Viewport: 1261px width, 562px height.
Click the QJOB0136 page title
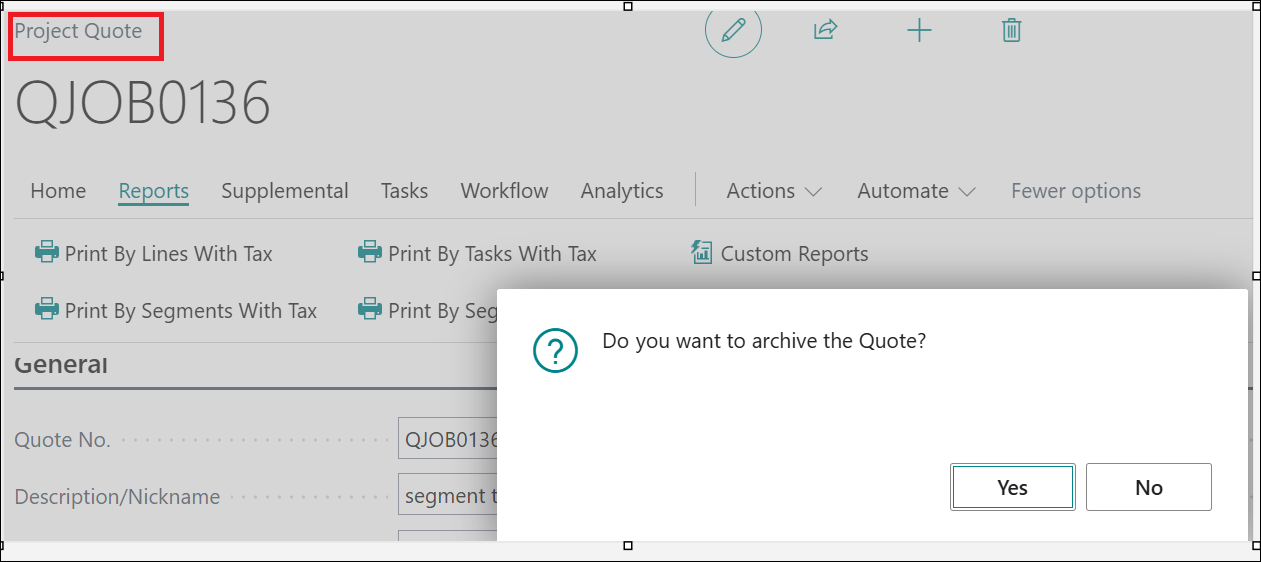(143, 102)
